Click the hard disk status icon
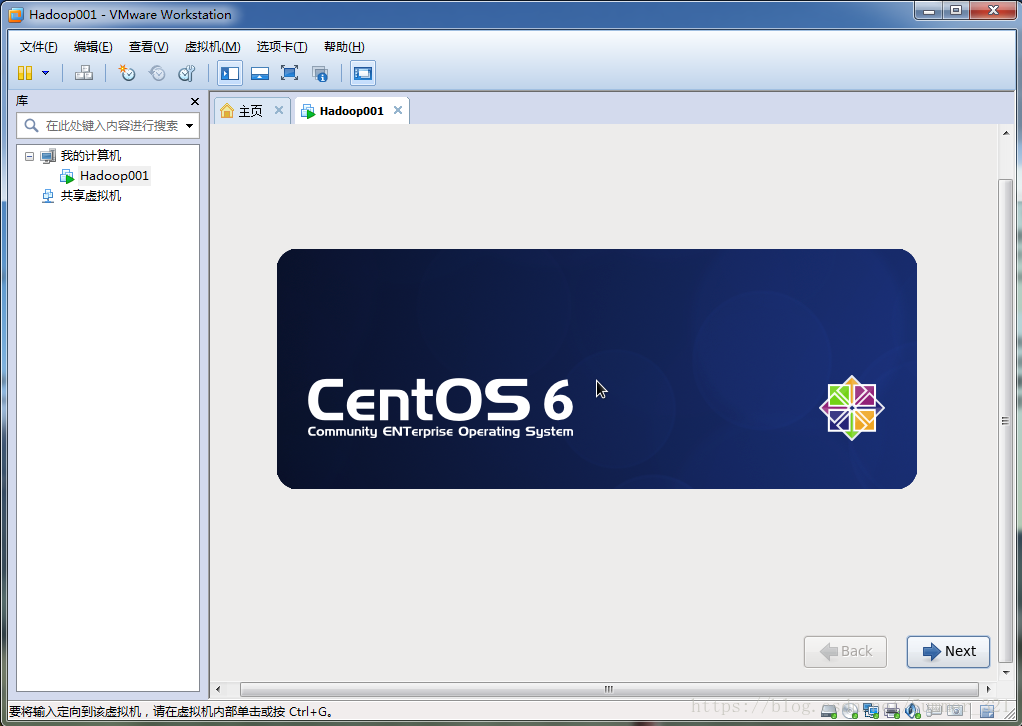Viewport: 1022px width, 726px height. point(828,711)
